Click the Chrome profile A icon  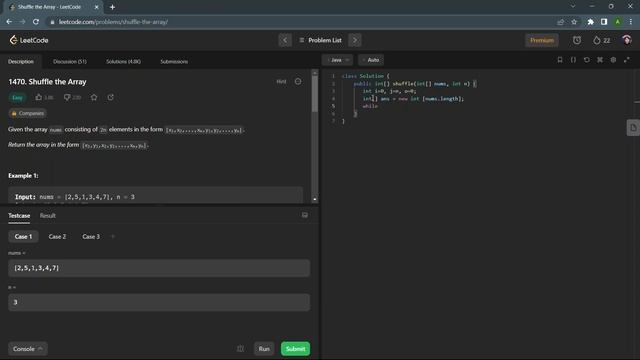pyautogui.click(x=618, y=22)
